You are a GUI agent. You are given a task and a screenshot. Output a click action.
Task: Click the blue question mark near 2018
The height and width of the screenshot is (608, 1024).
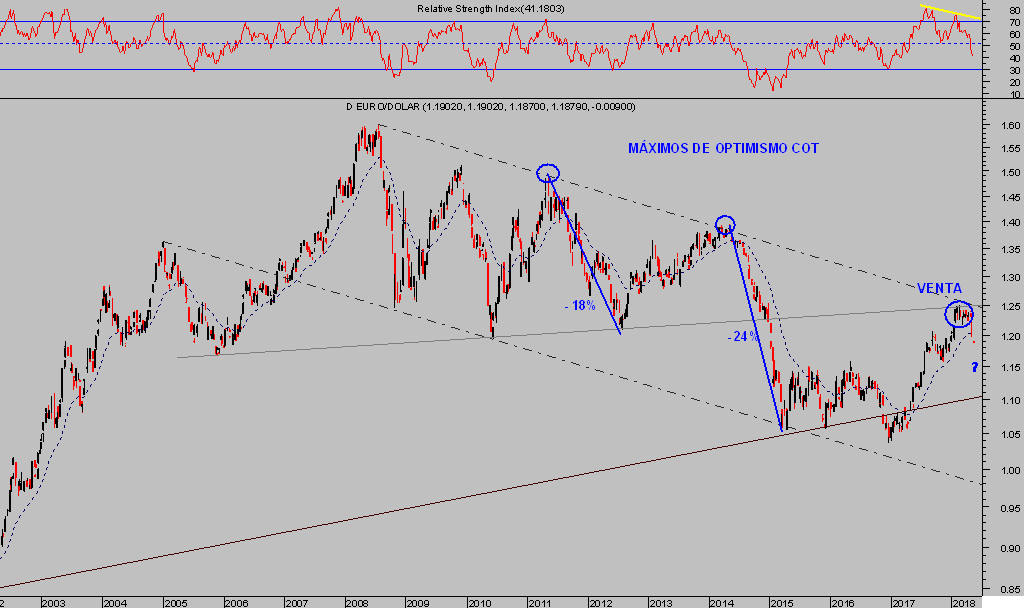(x=975, y=369)
